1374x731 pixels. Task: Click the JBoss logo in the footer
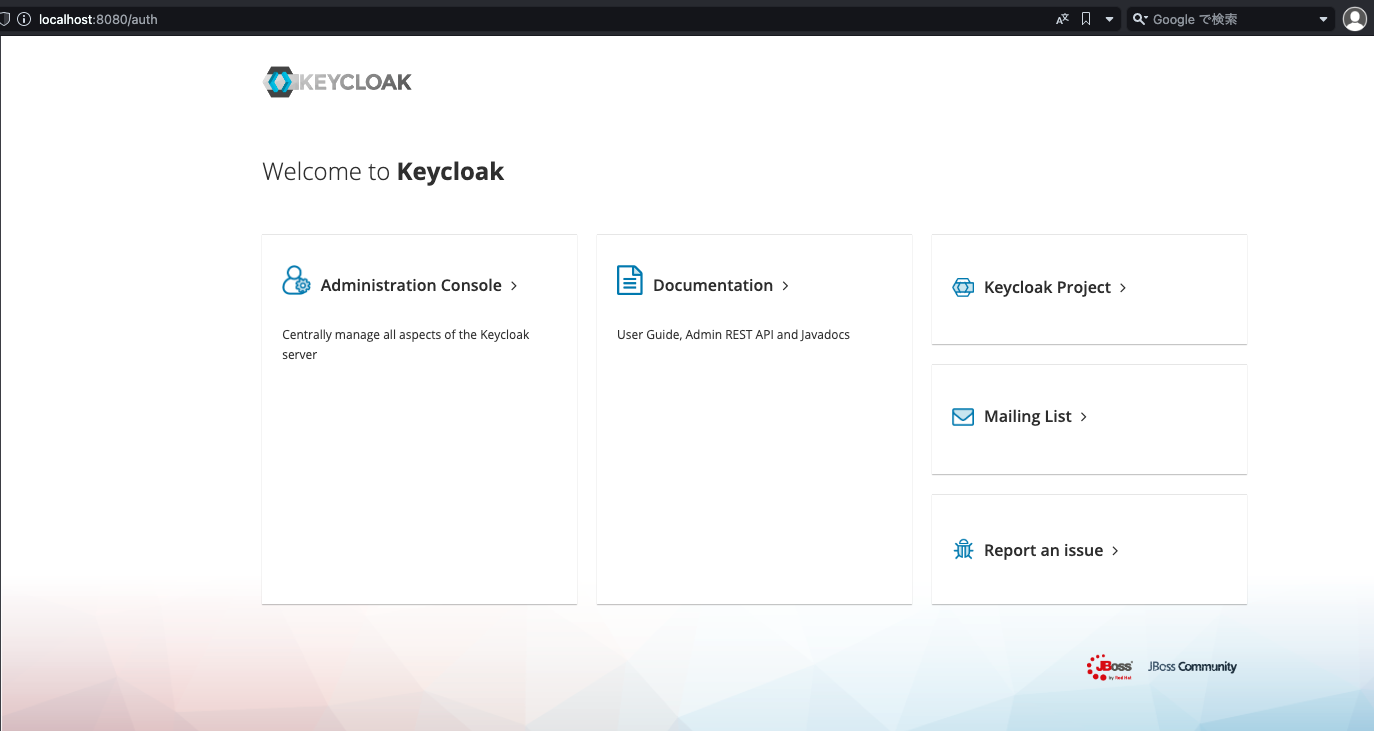tap(1110, 667)
